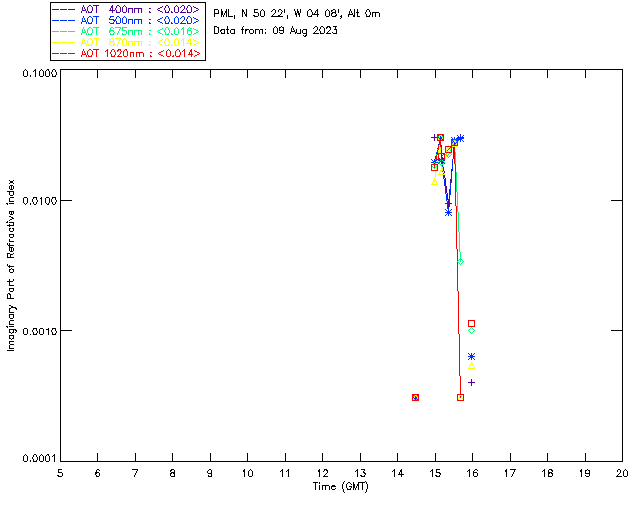Click the PML station location text

[x=297, y=13]
